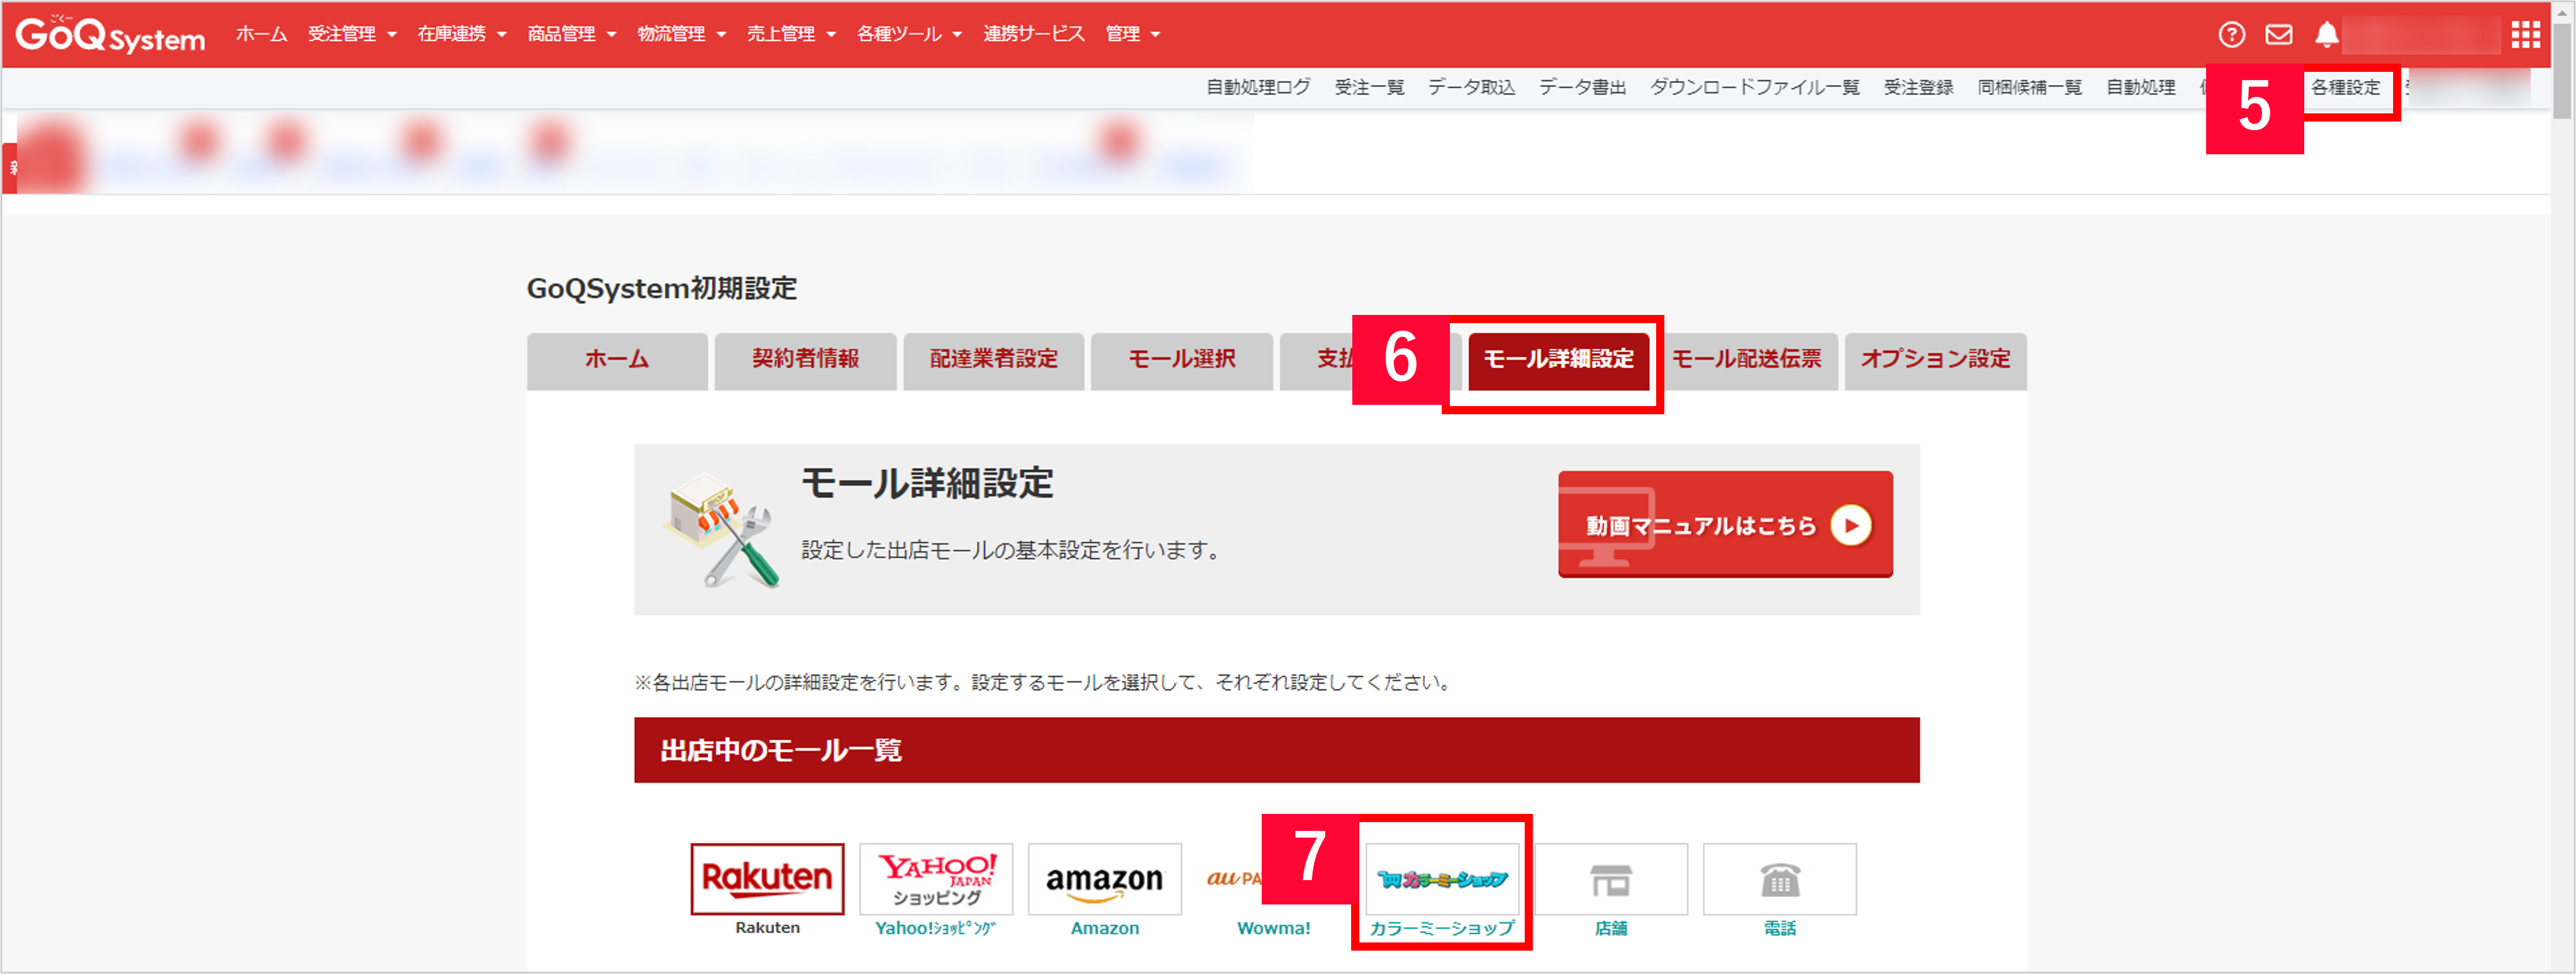
Task: Select the カラーミーショップ mall icon
Action: point(1443,881)
